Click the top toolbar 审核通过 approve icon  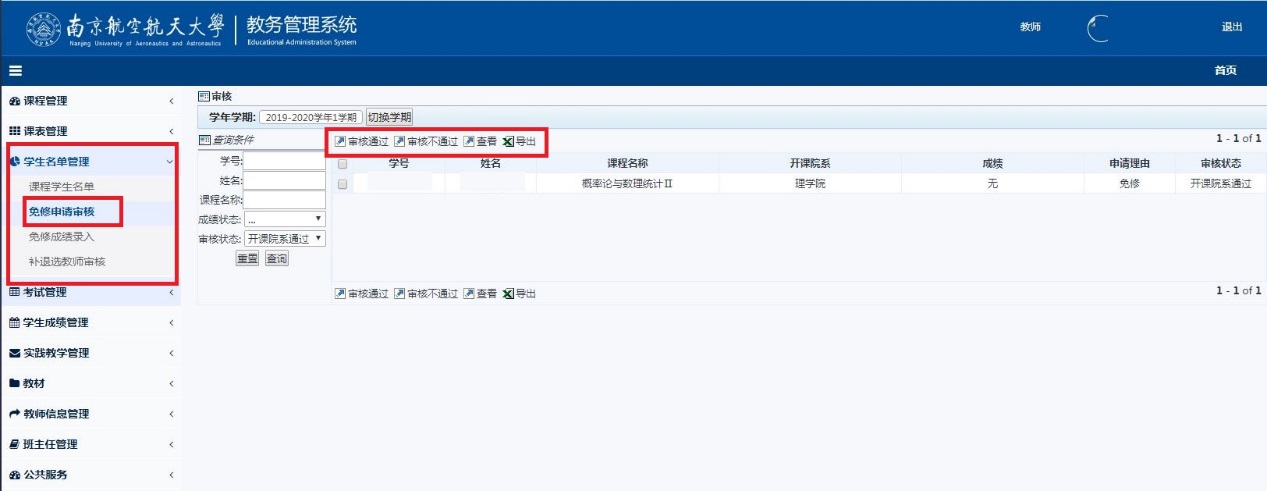341,142
